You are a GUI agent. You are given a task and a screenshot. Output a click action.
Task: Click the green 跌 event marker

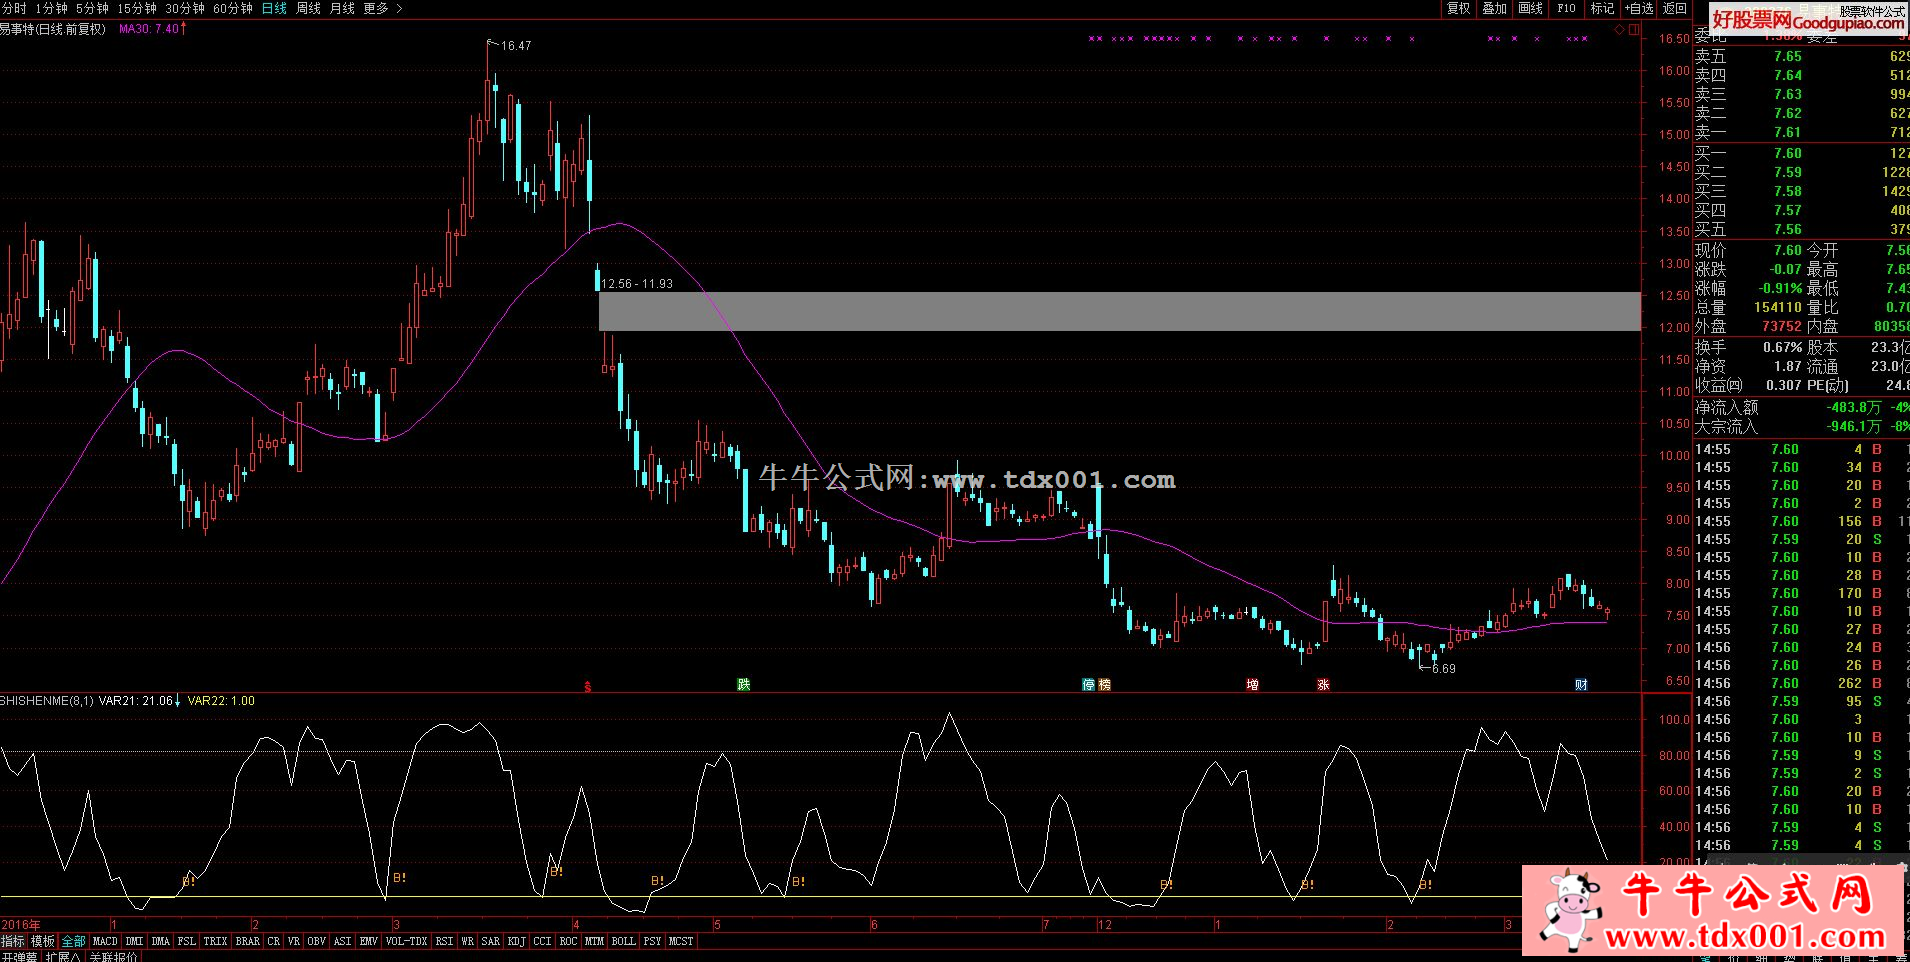pos(743,685)
